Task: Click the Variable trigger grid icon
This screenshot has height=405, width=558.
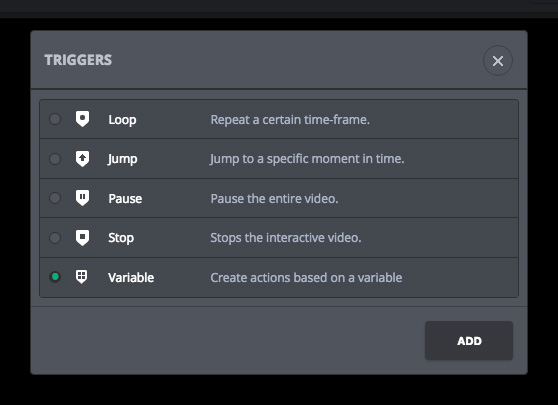Action: 81,277
